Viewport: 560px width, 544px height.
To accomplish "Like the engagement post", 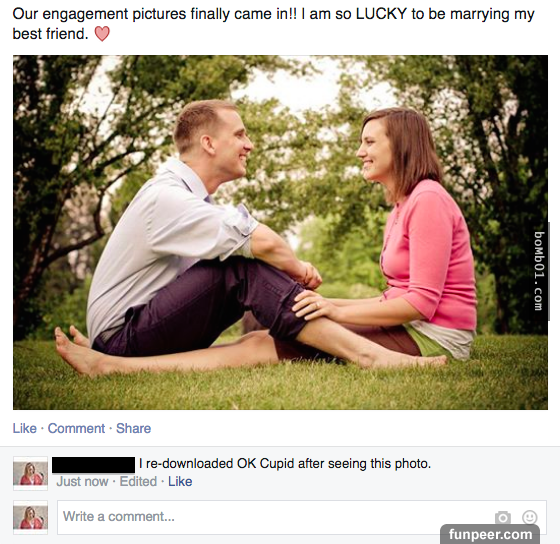I will click(x=25, y=428).
